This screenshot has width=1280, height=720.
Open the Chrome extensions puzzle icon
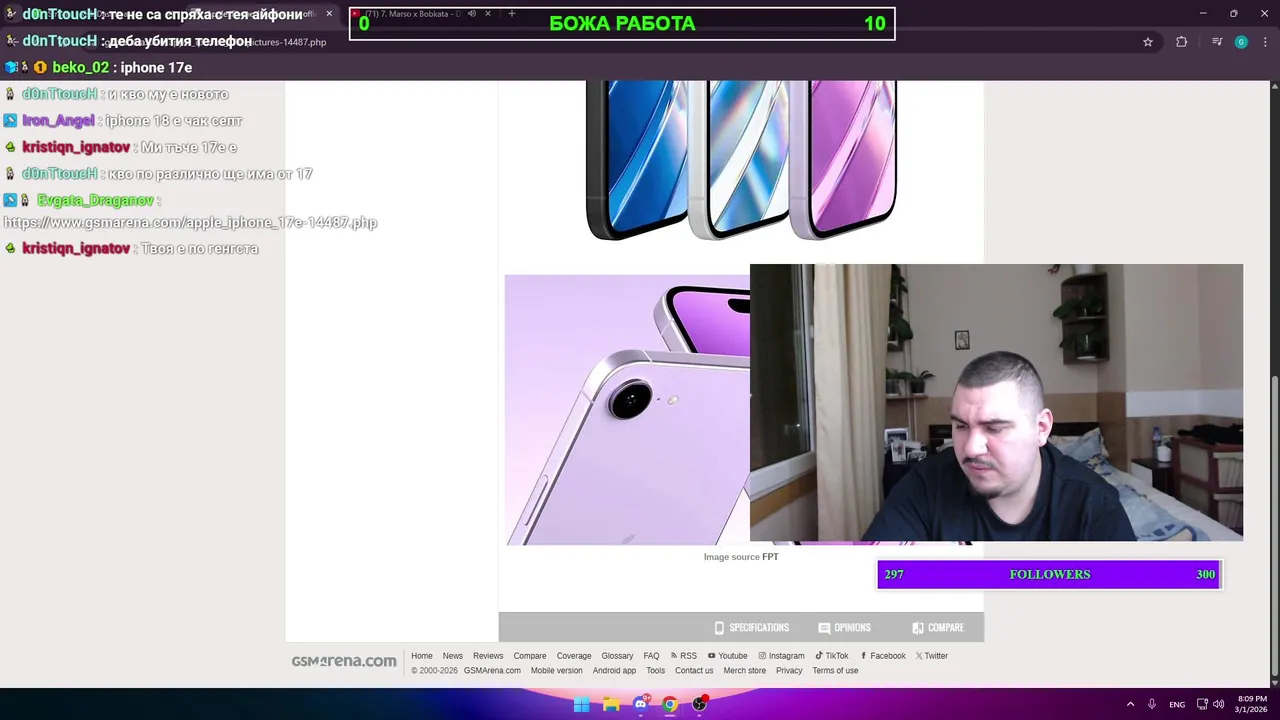pos(1182,42)
